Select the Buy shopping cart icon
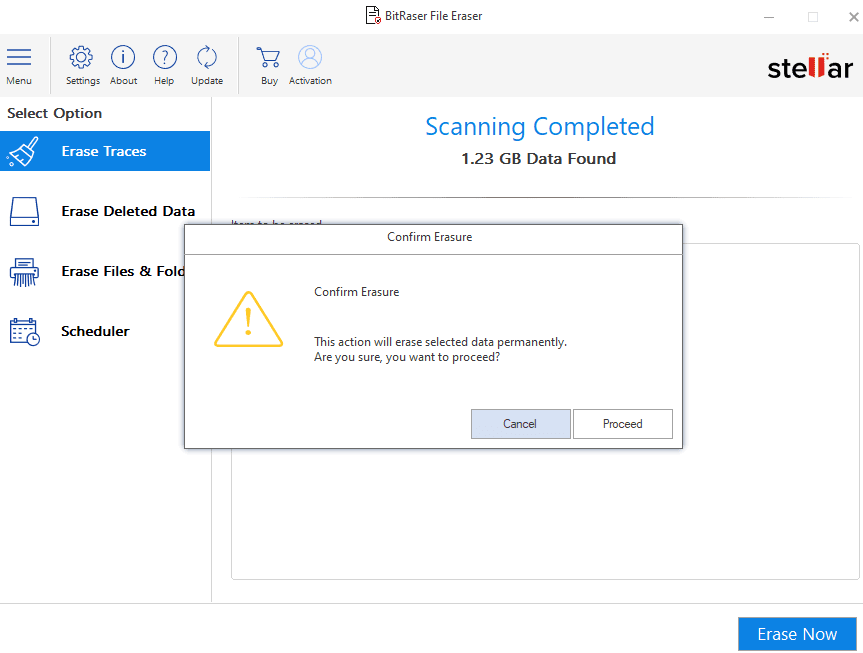Viewport: 863px width, 653px height. coord(268,58)
